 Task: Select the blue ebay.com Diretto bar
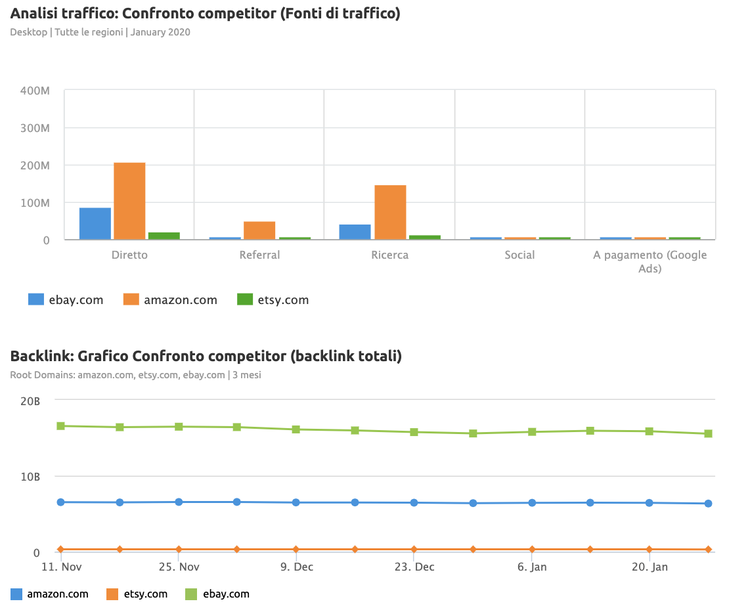[x=95, y=223]
